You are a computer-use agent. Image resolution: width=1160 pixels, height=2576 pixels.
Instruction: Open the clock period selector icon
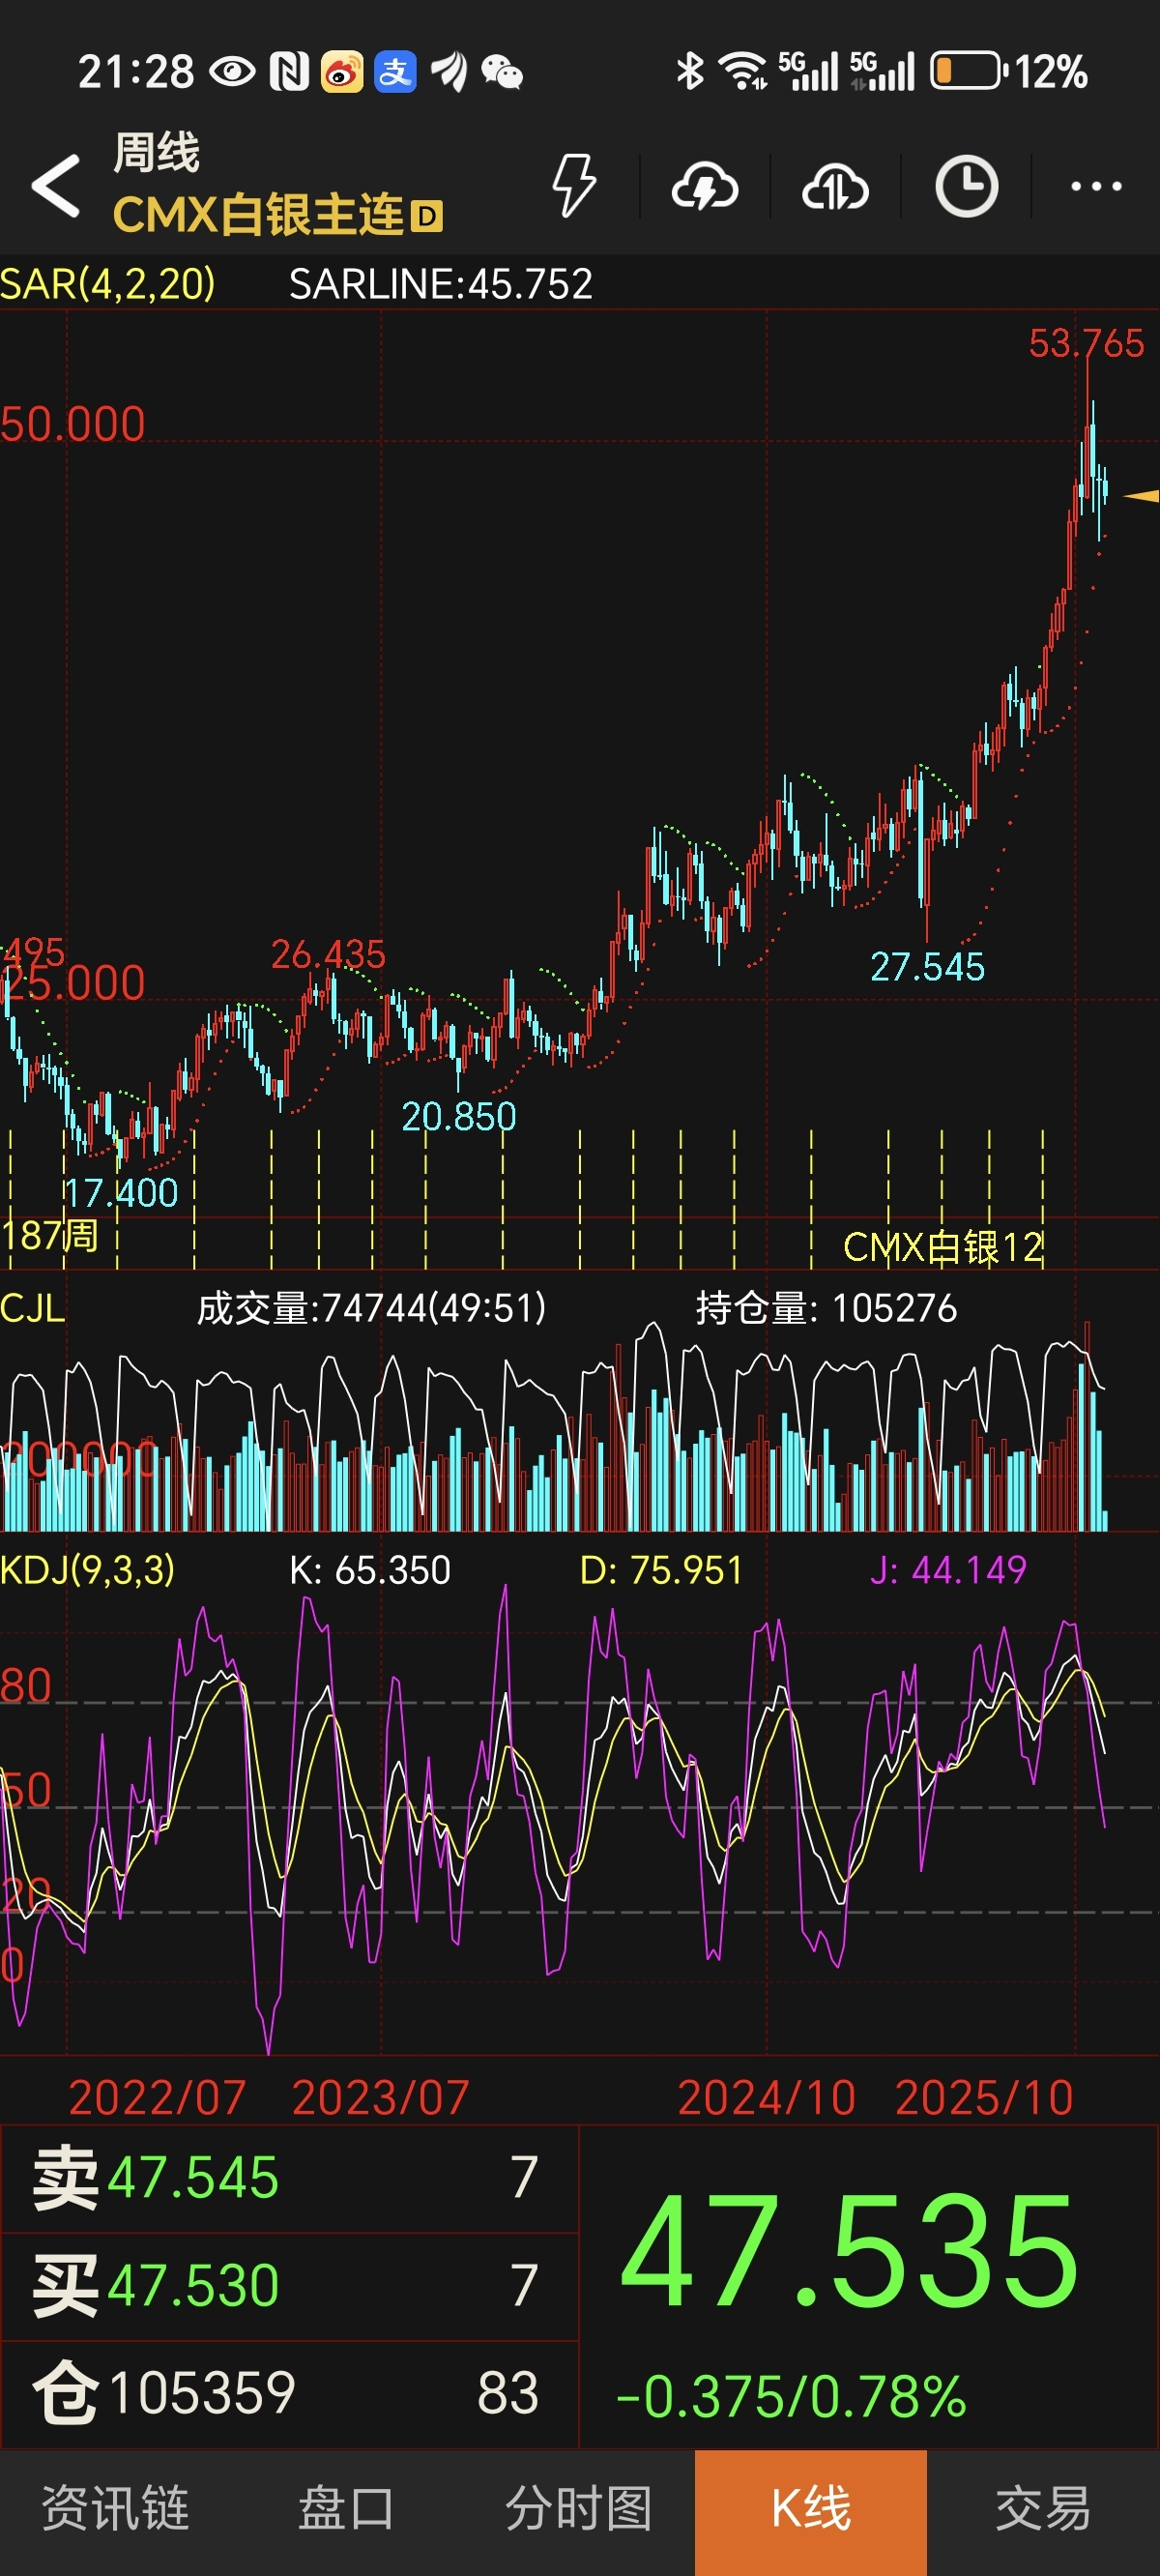[966, 186]
